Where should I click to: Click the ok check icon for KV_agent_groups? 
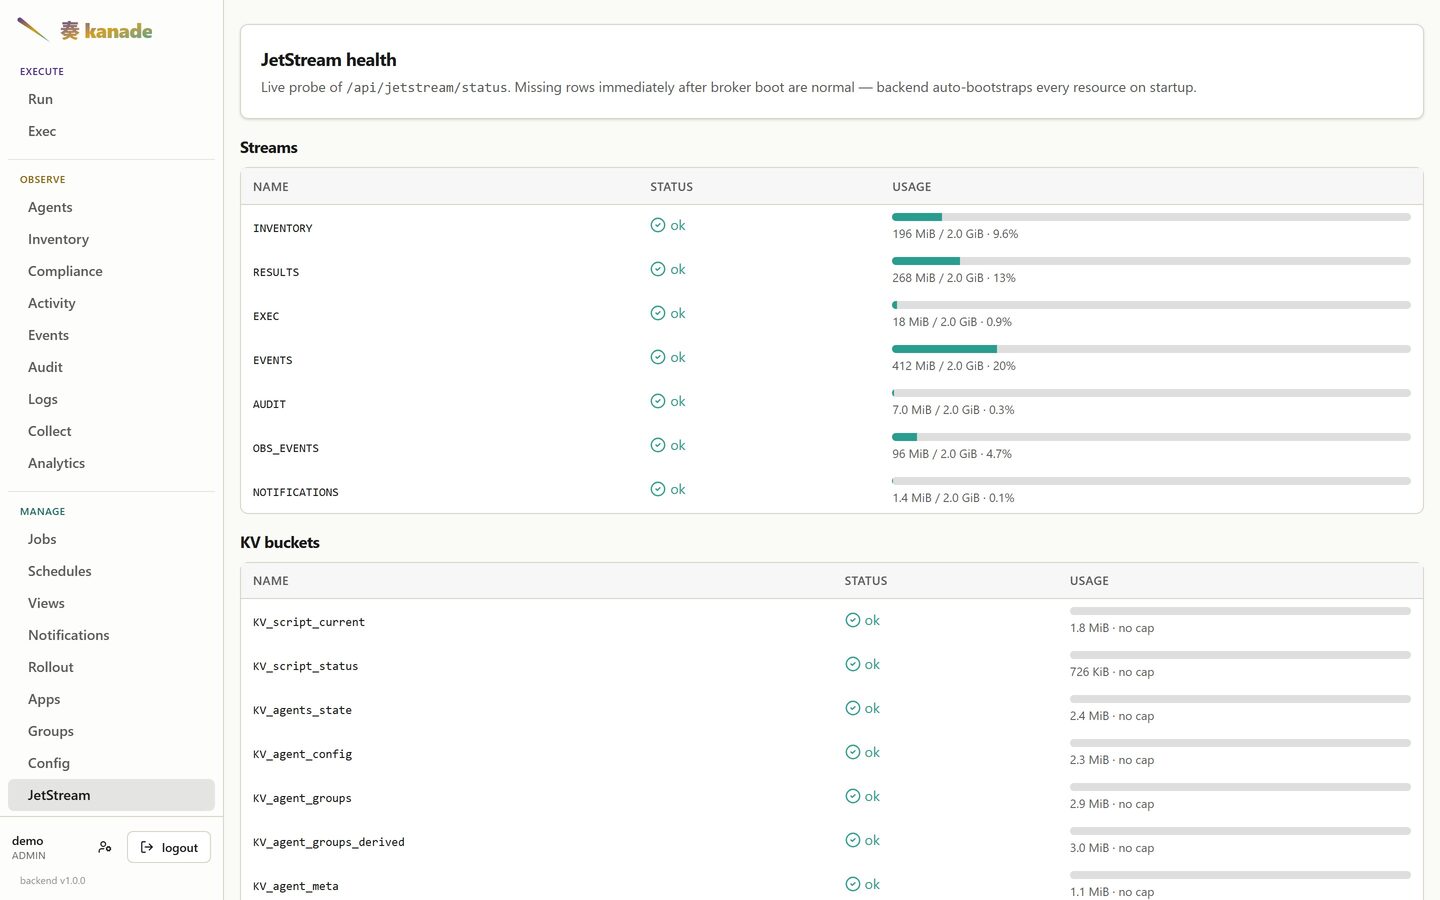[853, 796]
